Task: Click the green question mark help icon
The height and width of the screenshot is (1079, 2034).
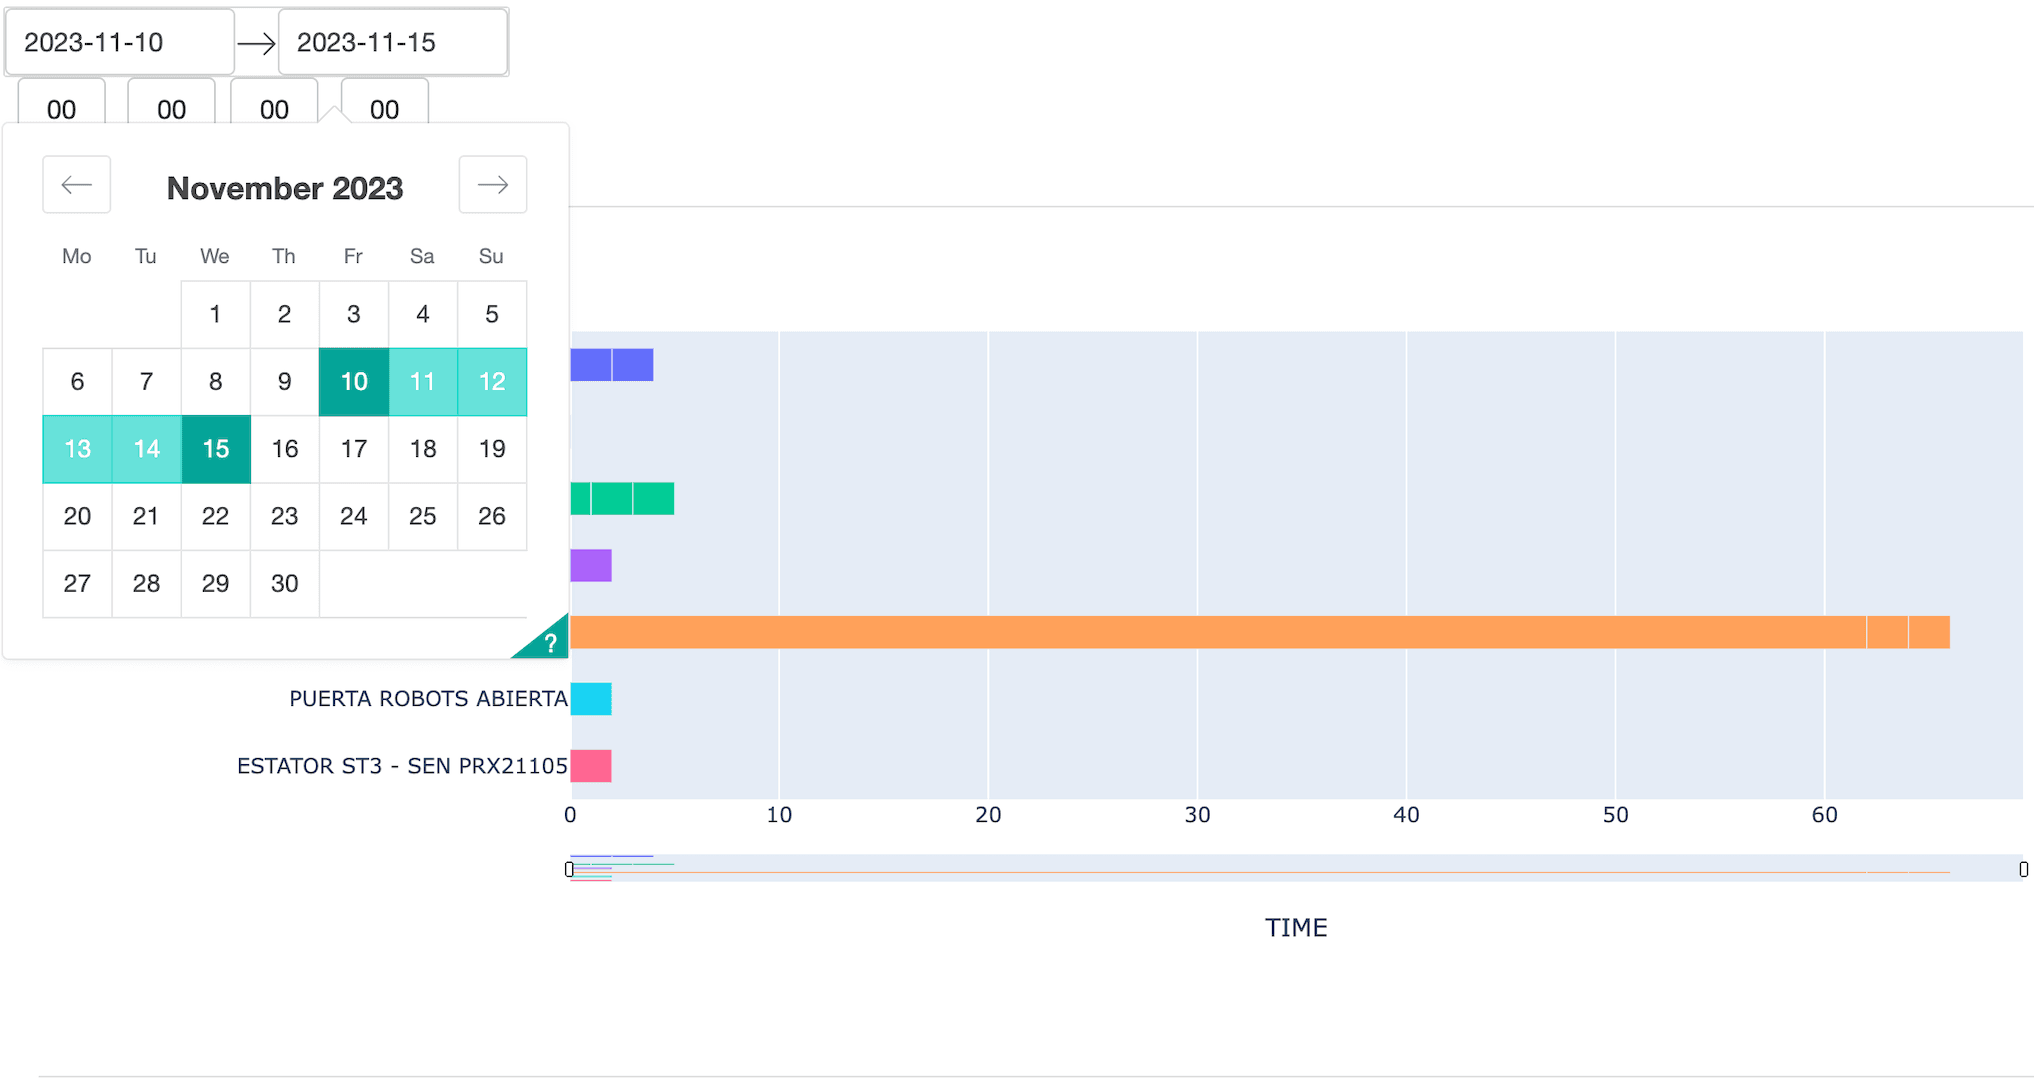Action: pyautogui.click(x=551, y=643)
